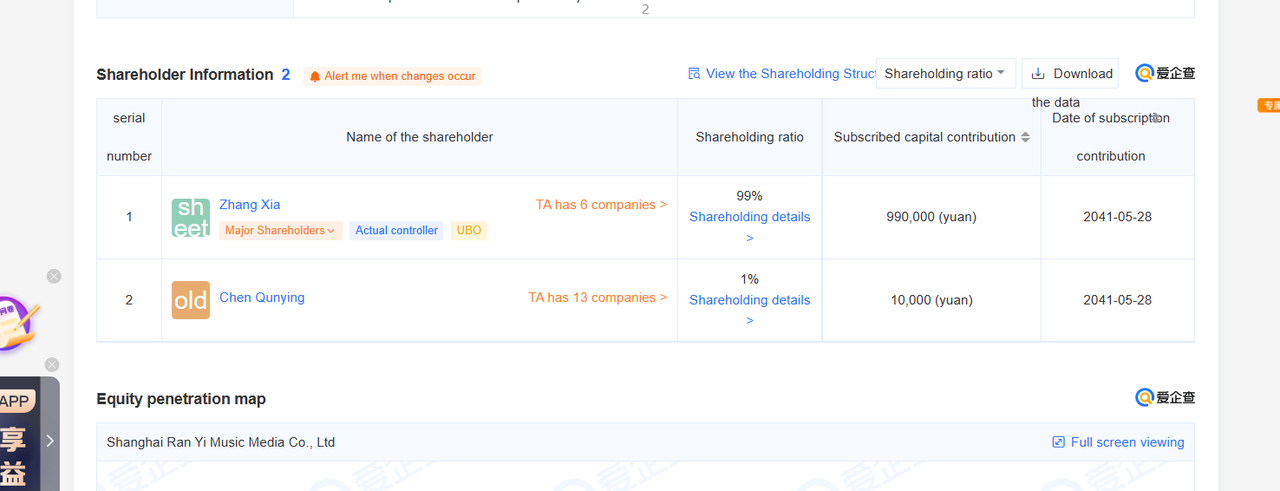This screenshot has height=491, width=1280.
Task: Expand the APP side panel arrow
Action: coord(50,440)
